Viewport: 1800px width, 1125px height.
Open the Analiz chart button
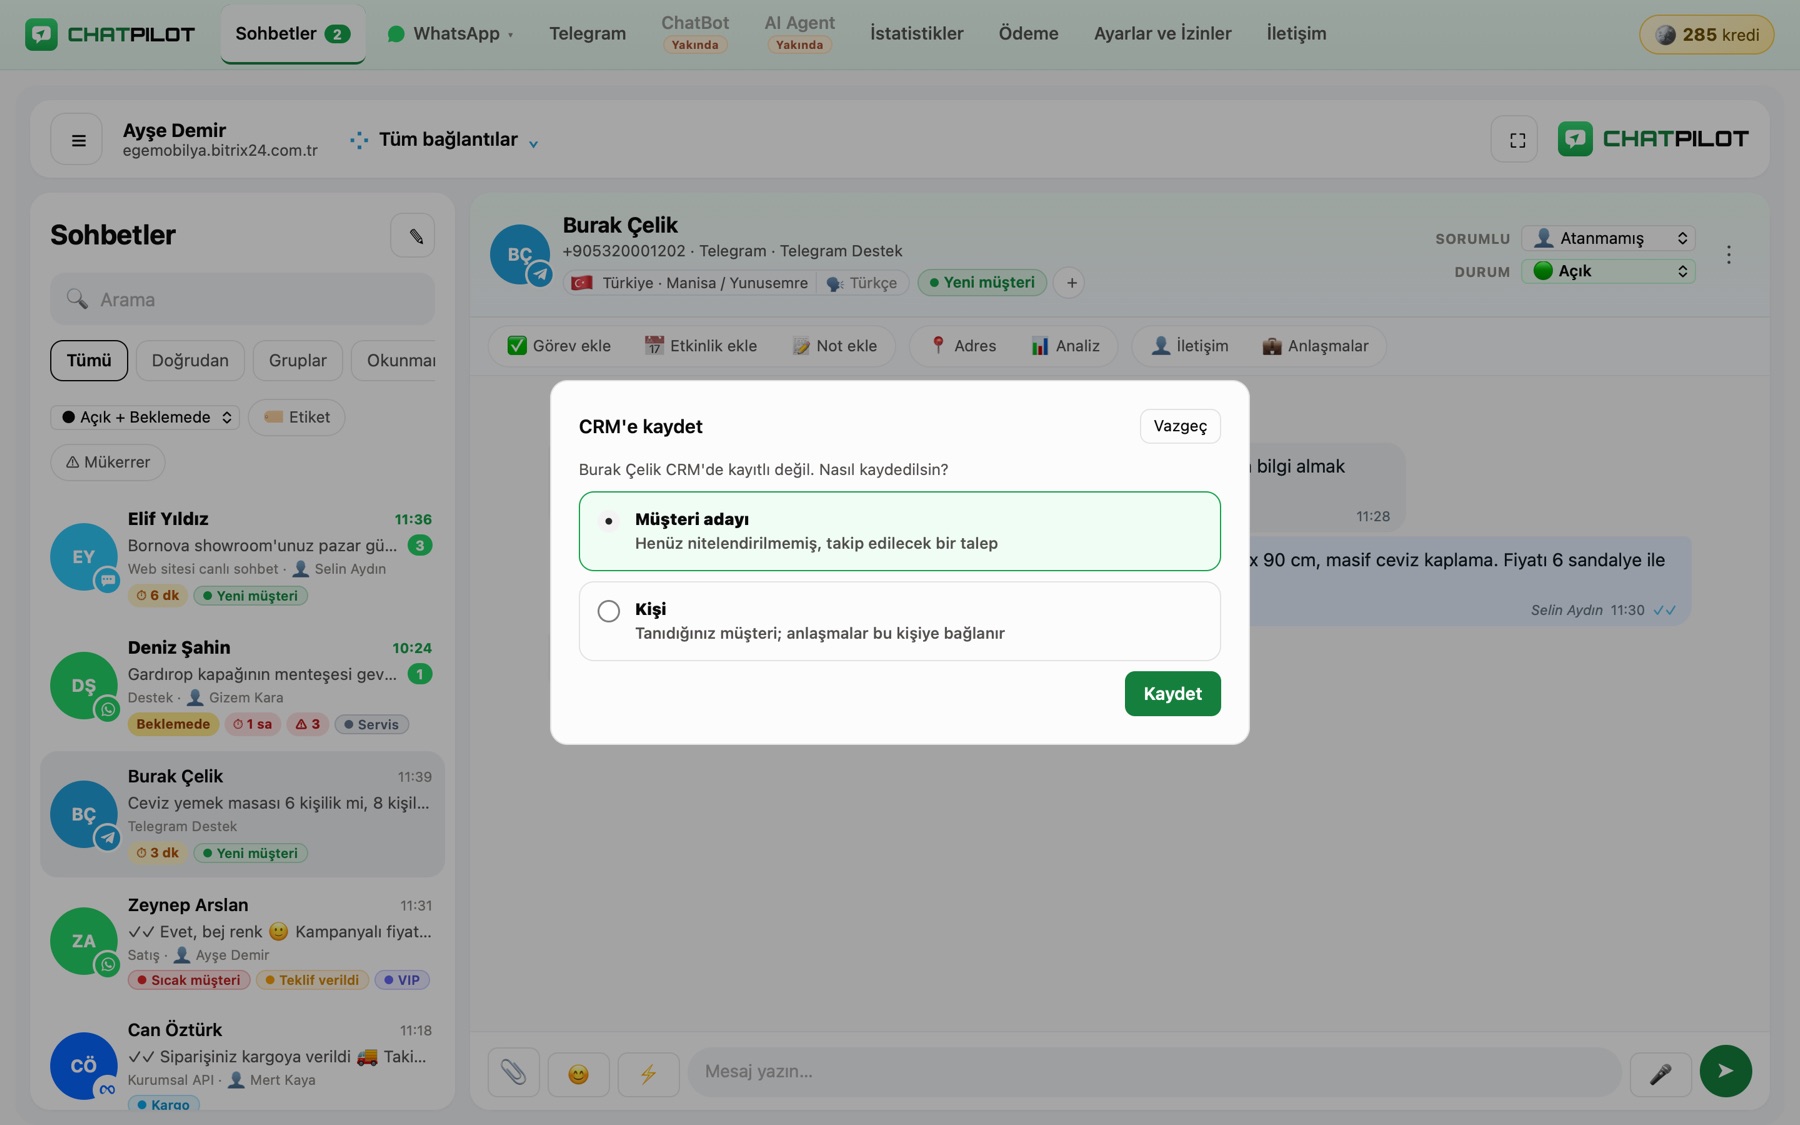(x=1066, y=346)
